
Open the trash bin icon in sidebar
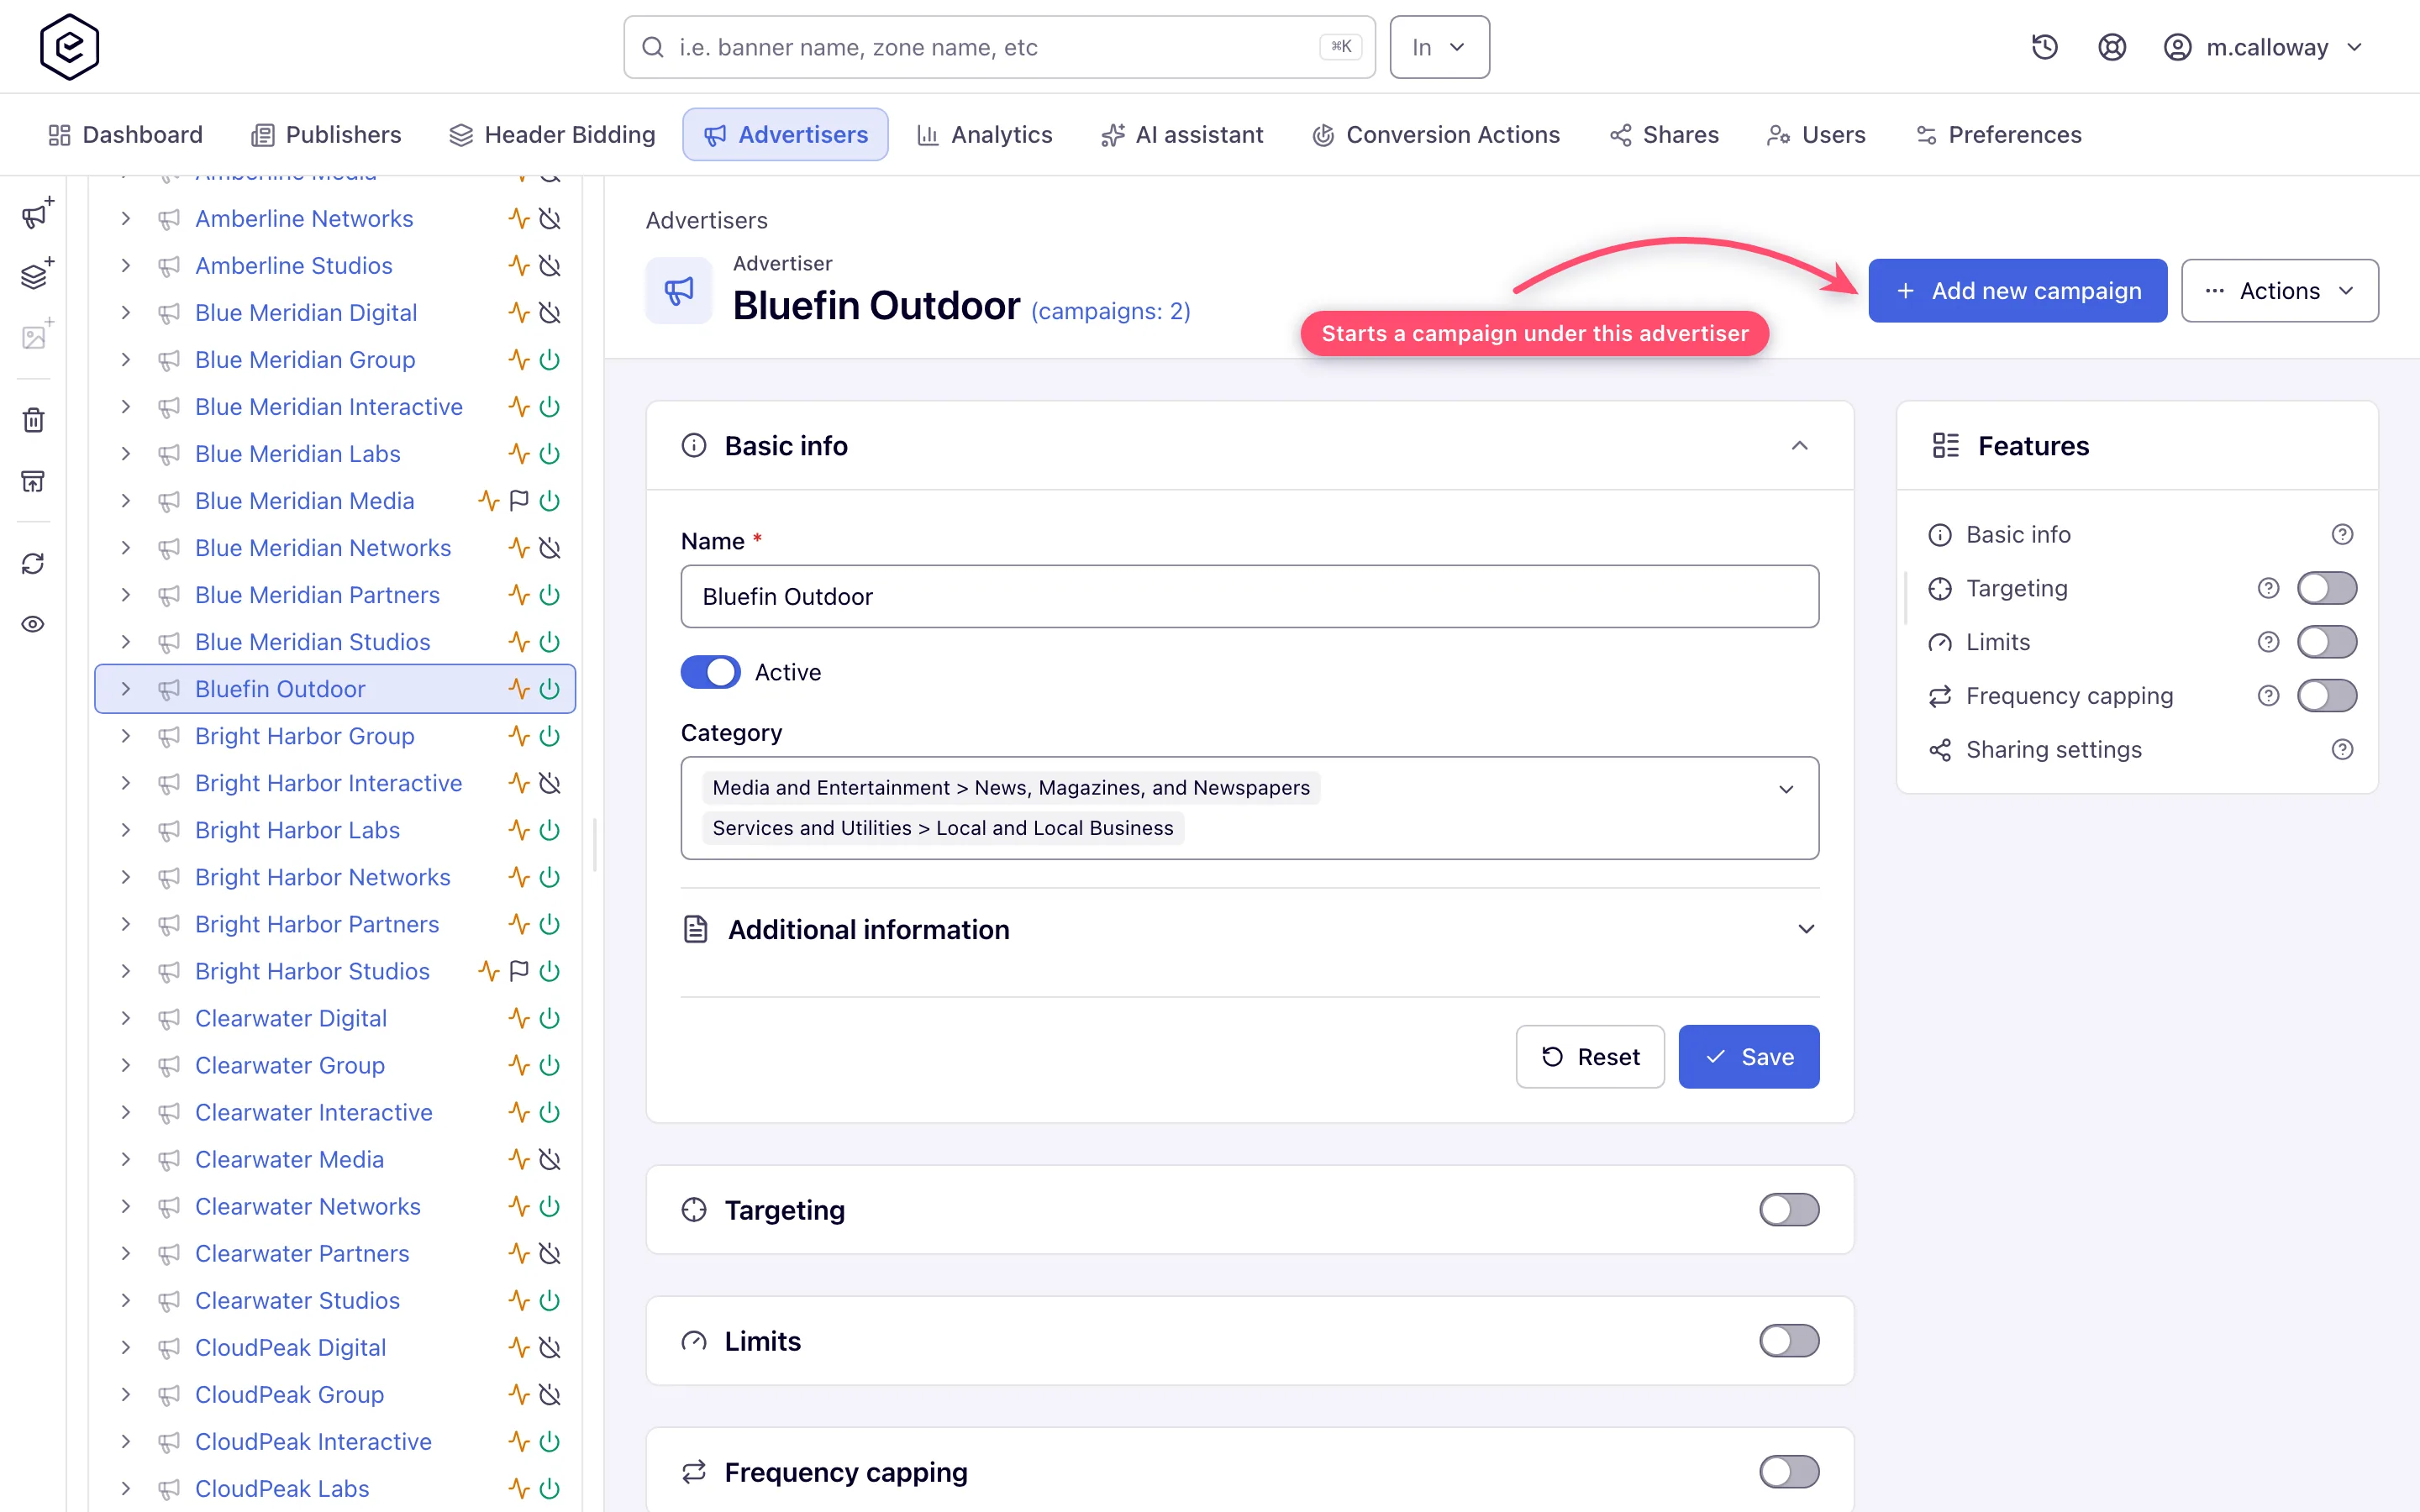pos(33,420)
